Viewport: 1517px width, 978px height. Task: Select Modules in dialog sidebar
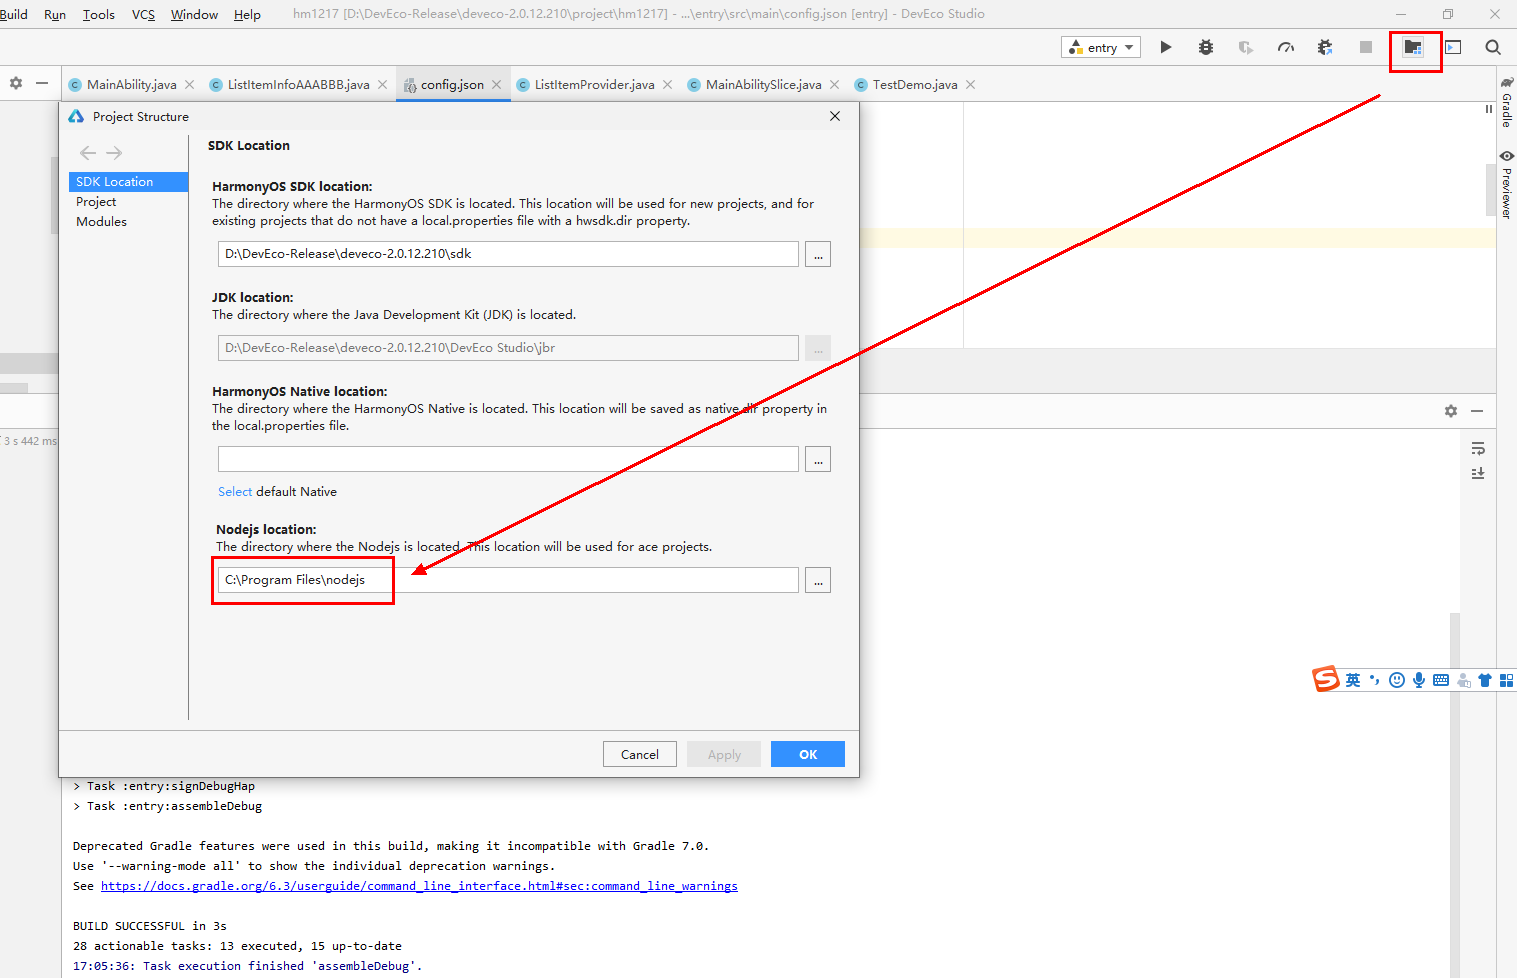tap(101, 222)
